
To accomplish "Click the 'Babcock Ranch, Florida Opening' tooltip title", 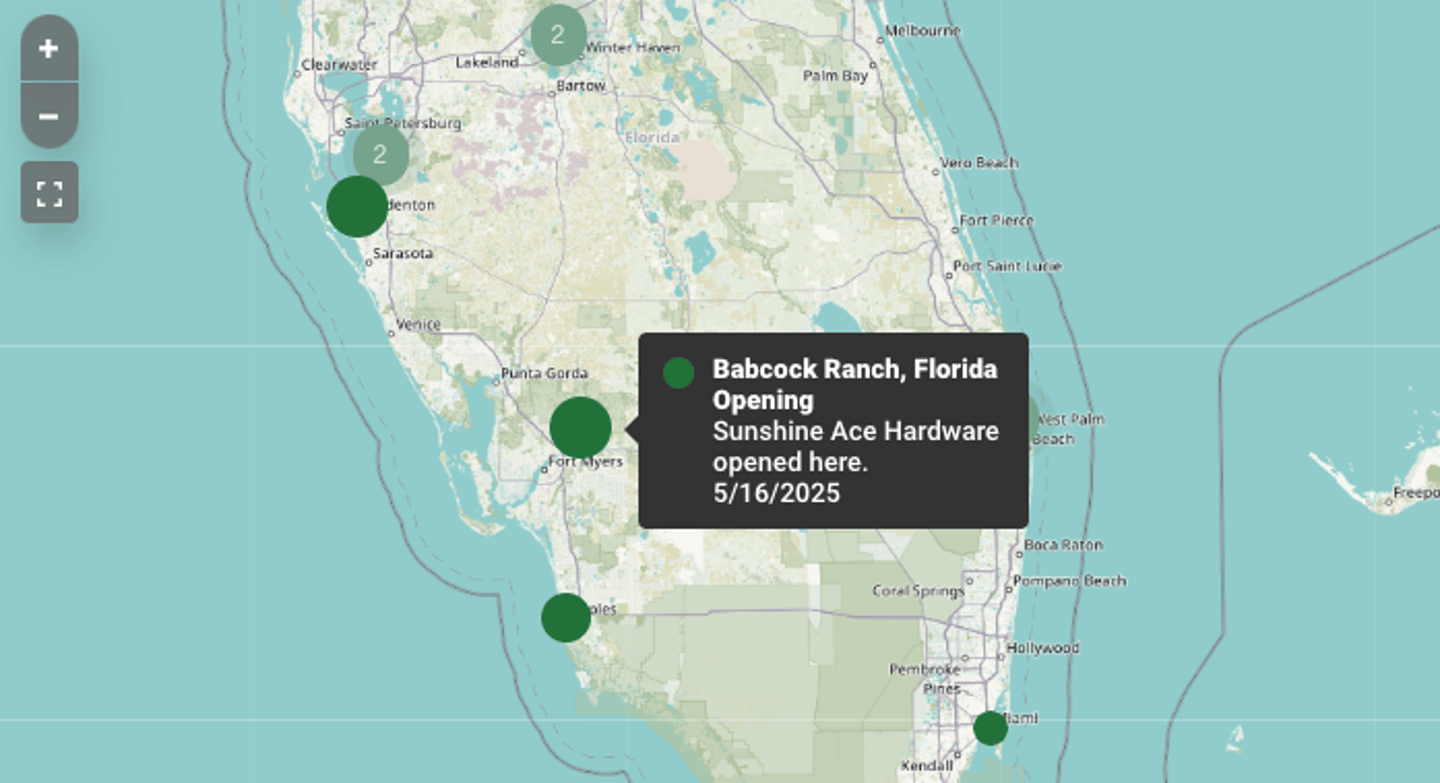I will pos(855,384).
